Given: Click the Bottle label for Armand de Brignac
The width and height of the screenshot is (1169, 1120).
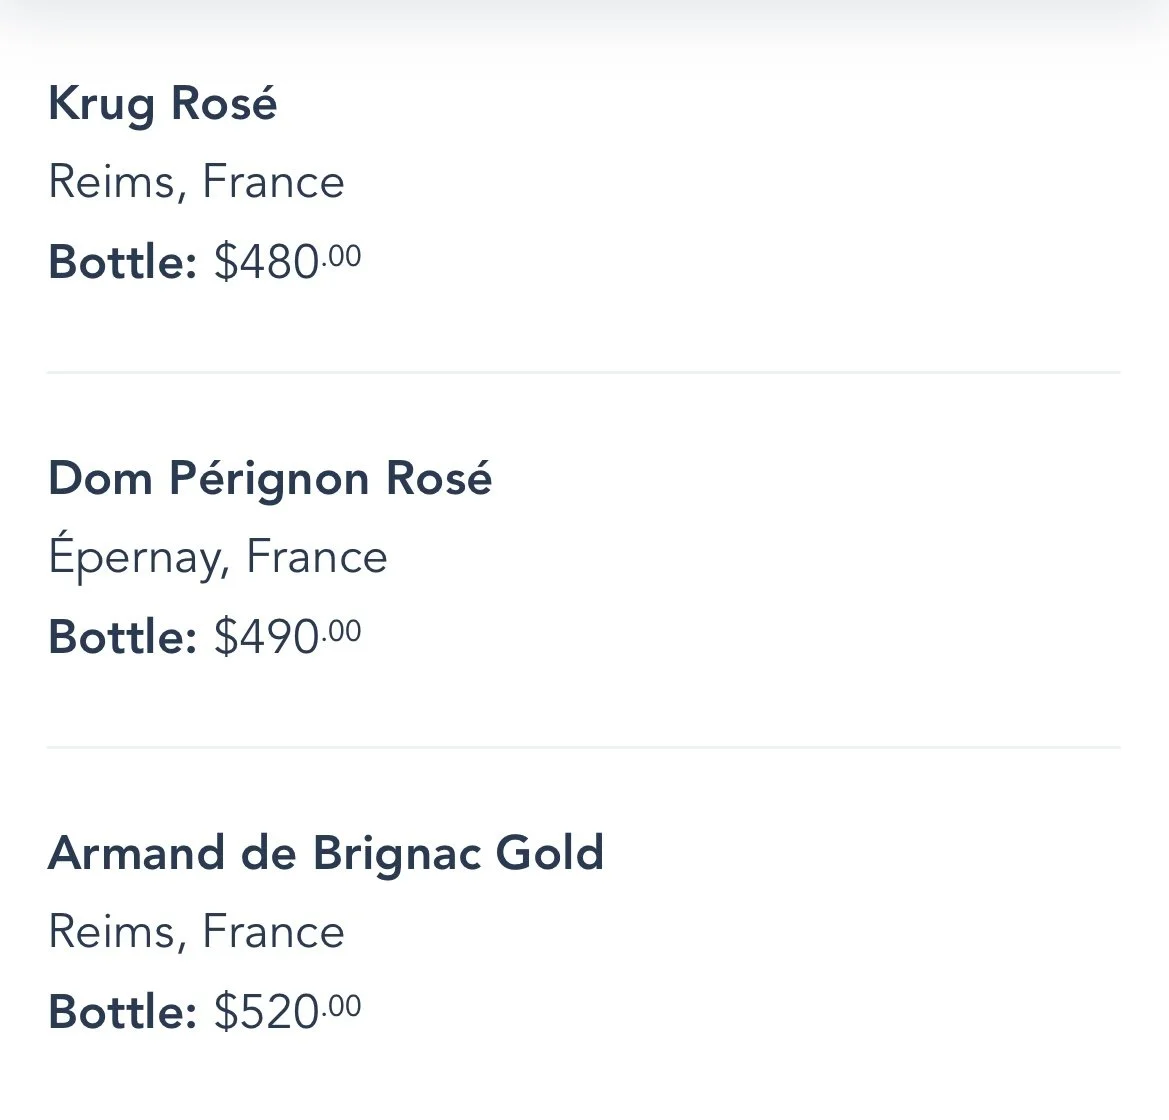Looking at the screenshot, I should pyautogui.click(x=122, y=1012).
